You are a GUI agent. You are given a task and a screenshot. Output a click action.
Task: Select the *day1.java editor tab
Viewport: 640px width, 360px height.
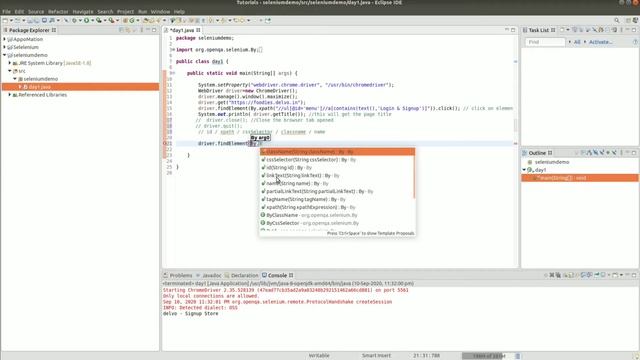[182, 30]
